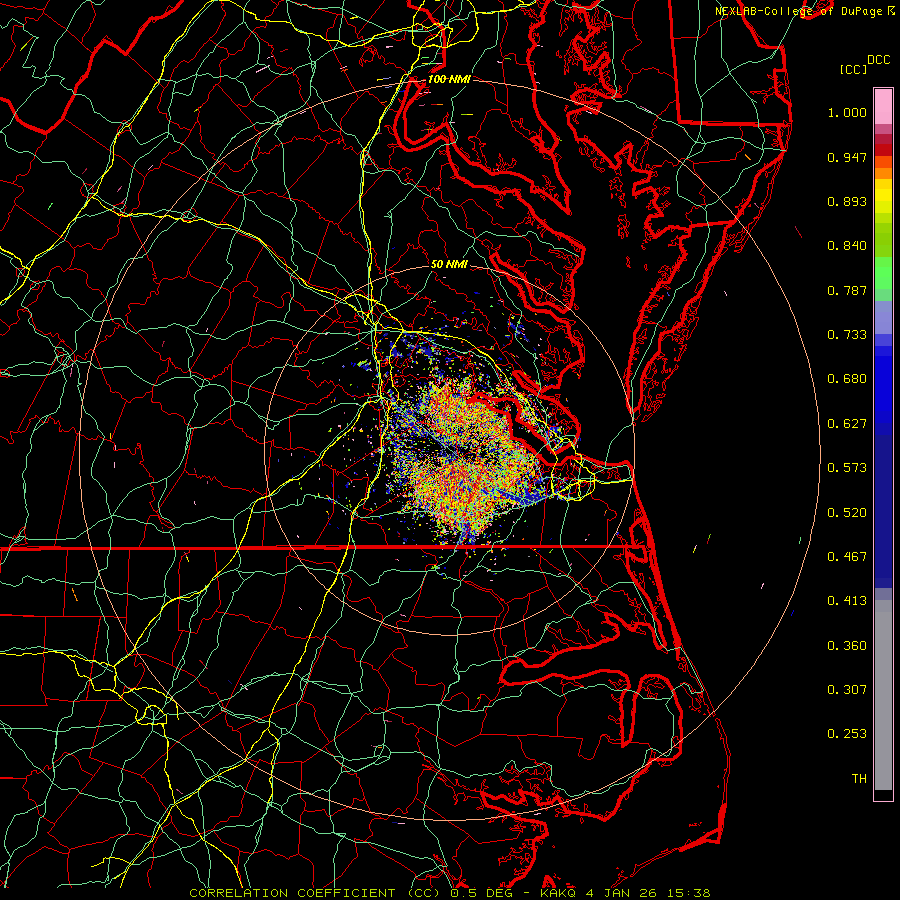The width and height of the screenshot is (900, 900).
Task: Click the CORRELATION COEFFICIENT (CC) caption text
Action: pos(315,893)
